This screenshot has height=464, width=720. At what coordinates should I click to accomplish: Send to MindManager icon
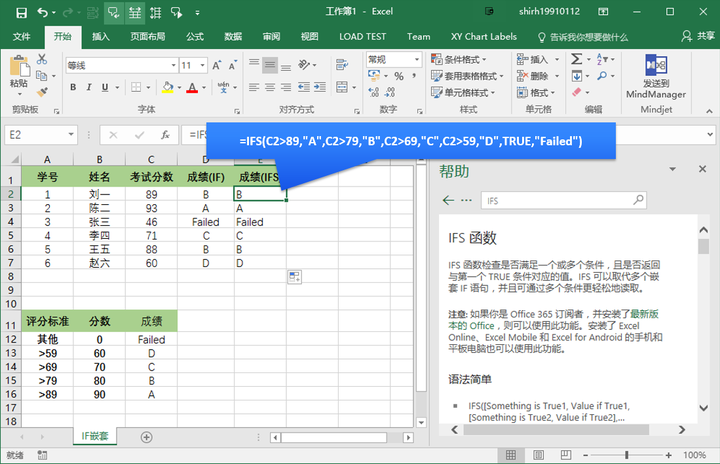(x=656, y=66)
